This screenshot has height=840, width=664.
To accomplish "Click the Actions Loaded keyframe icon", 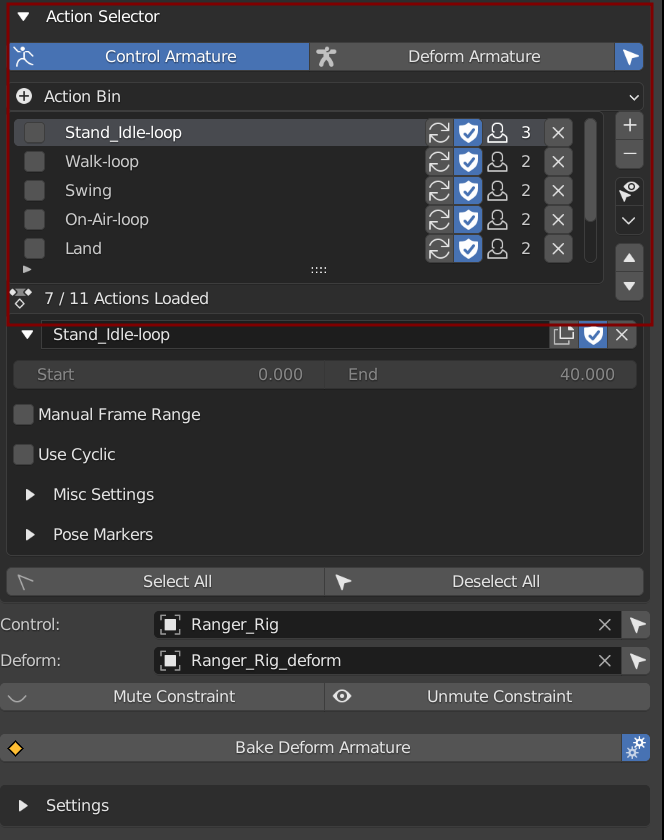I will tap(20, 298).
